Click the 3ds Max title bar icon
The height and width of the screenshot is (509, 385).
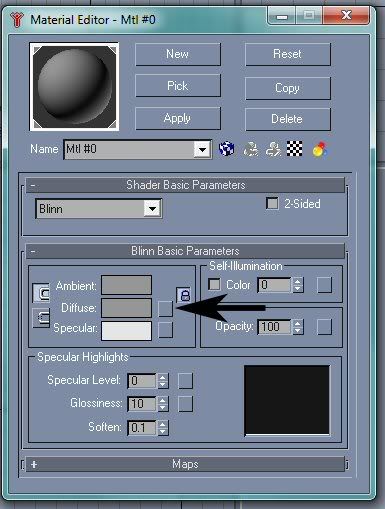pos(17,20)
